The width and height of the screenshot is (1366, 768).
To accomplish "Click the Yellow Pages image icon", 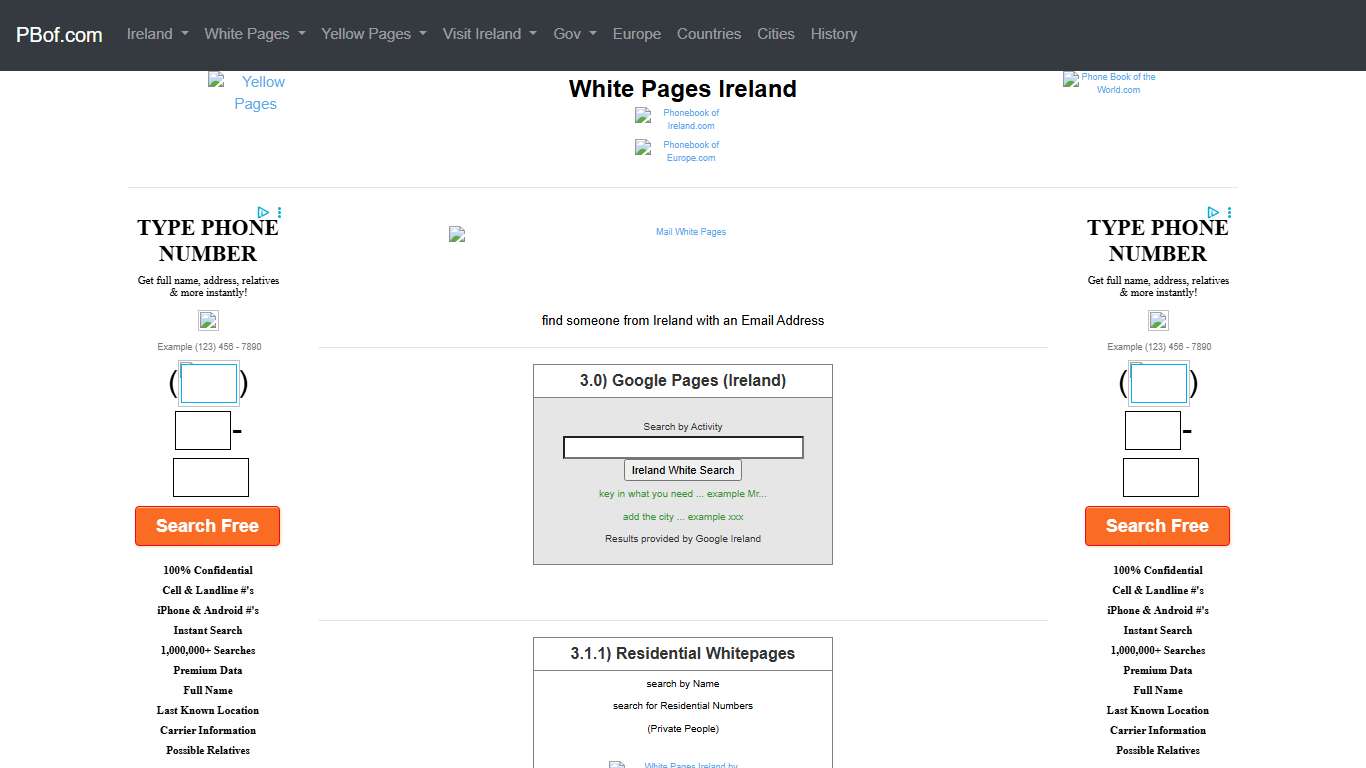I will (214, 81).
